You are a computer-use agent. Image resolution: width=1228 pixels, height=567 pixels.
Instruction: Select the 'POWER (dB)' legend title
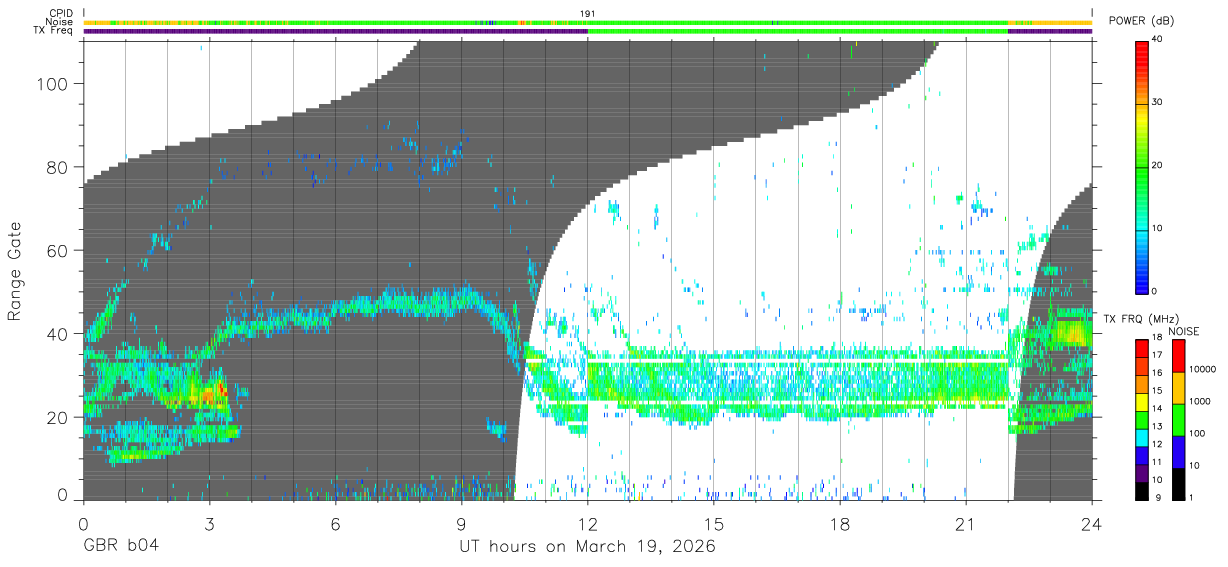pyautogui.click(x=1142, y=20)
